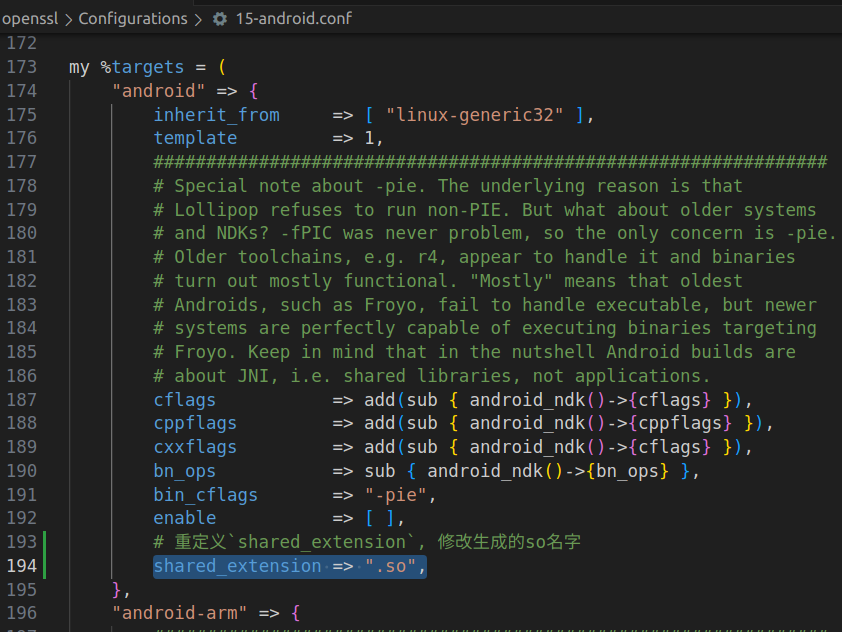The image size is (842, 632).
Task: Select the 15-android.conf breadcrumb item
Action: click(x=294, y=19)
